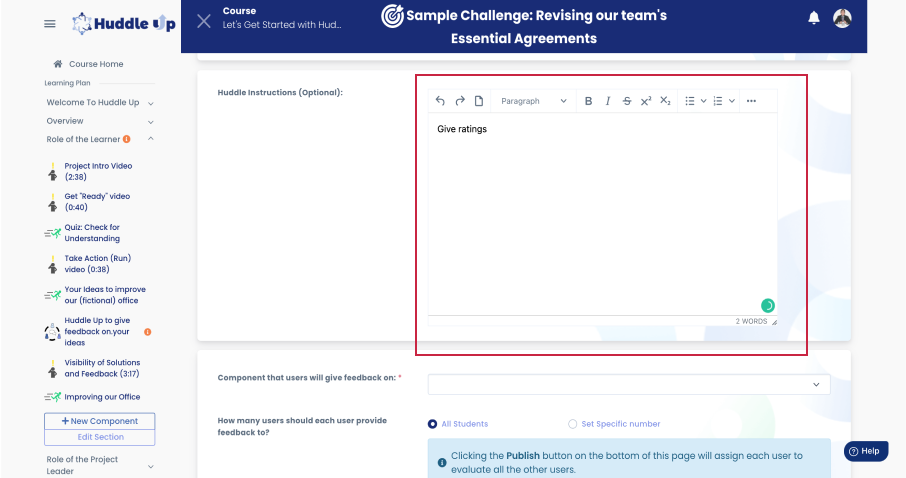Screen dimensions: 906x478
Task: Click the Course Home house icon
Action: coord(58,64)
